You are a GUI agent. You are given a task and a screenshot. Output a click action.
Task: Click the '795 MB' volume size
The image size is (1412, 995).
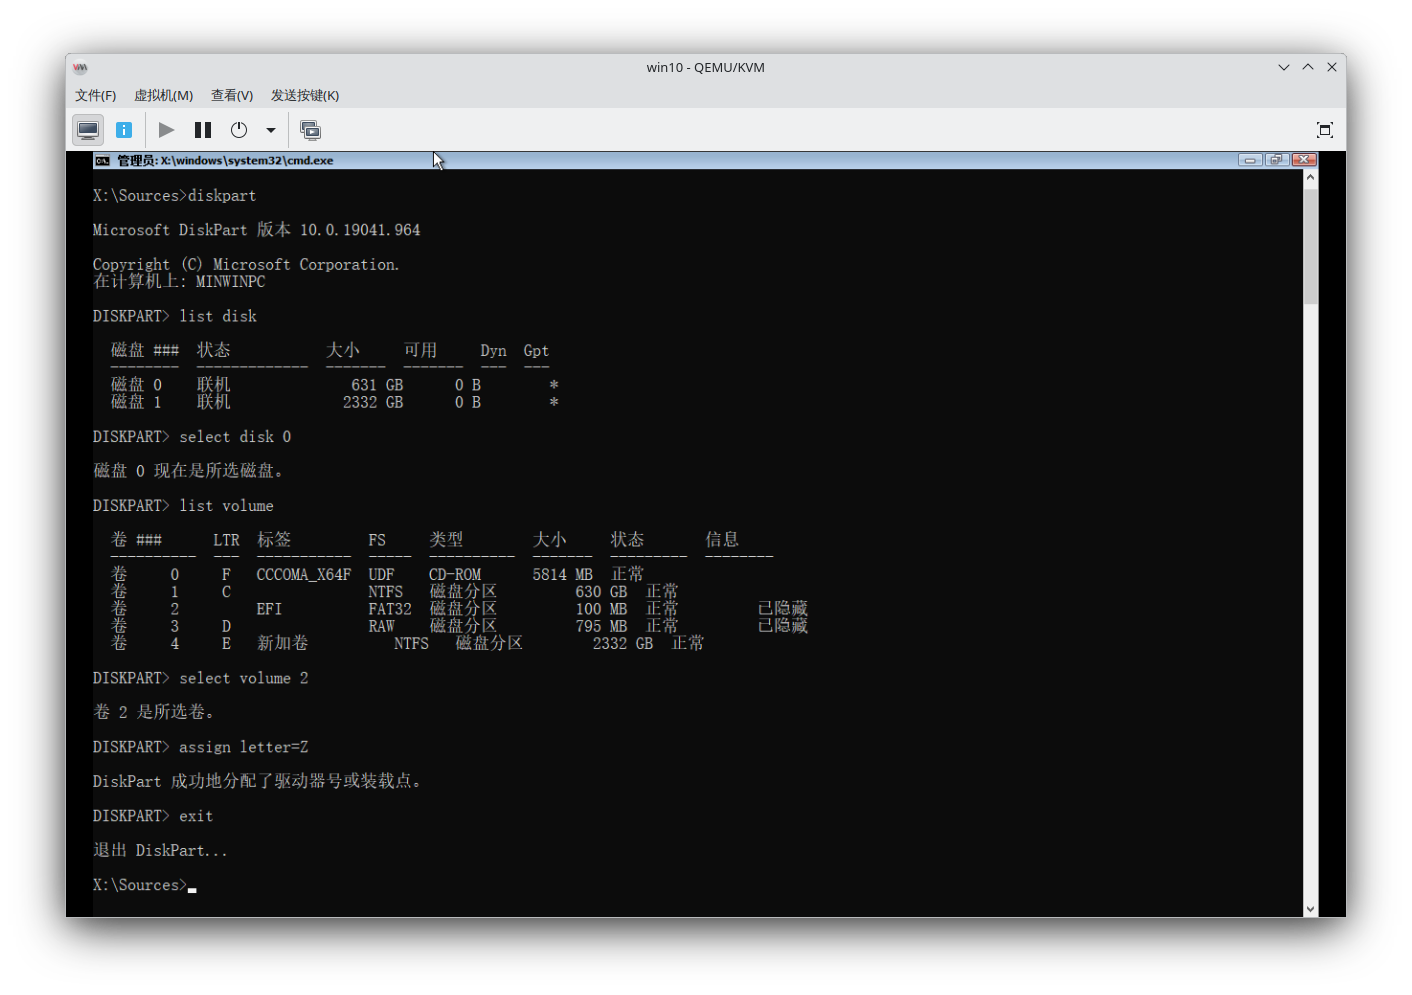[601, 626]
